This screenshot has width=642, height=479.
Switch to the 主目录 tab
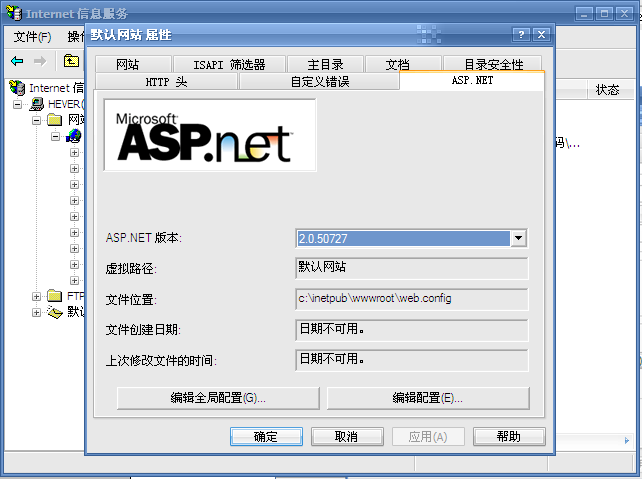326,64
